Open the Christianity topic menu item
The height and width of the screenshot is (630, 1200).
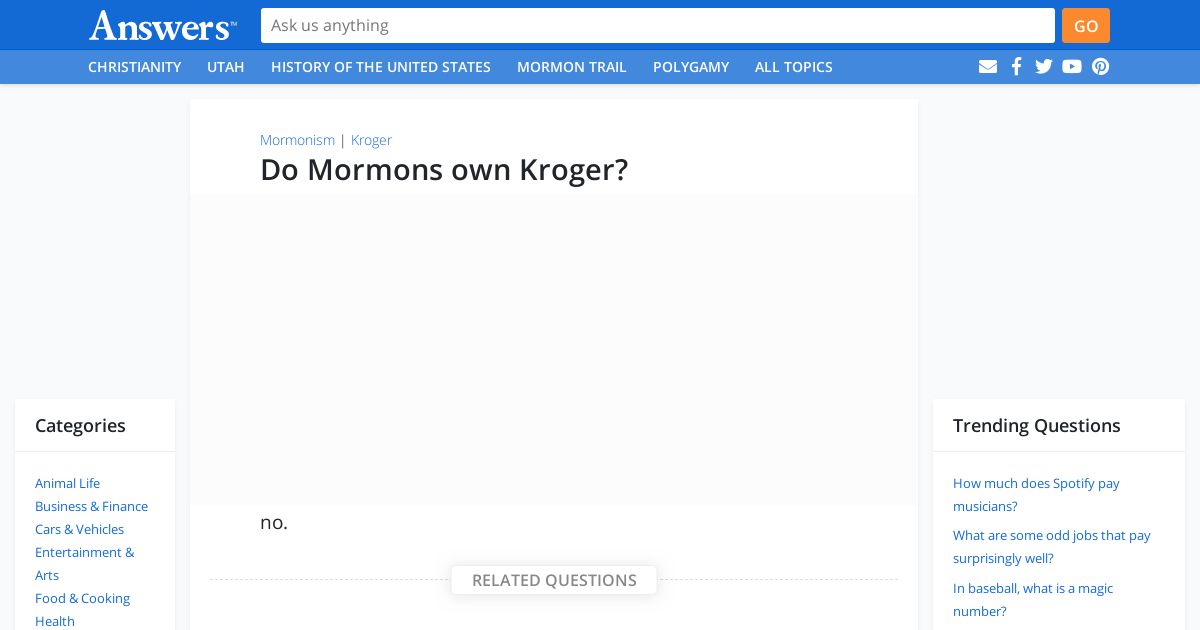tap(135, 67)
